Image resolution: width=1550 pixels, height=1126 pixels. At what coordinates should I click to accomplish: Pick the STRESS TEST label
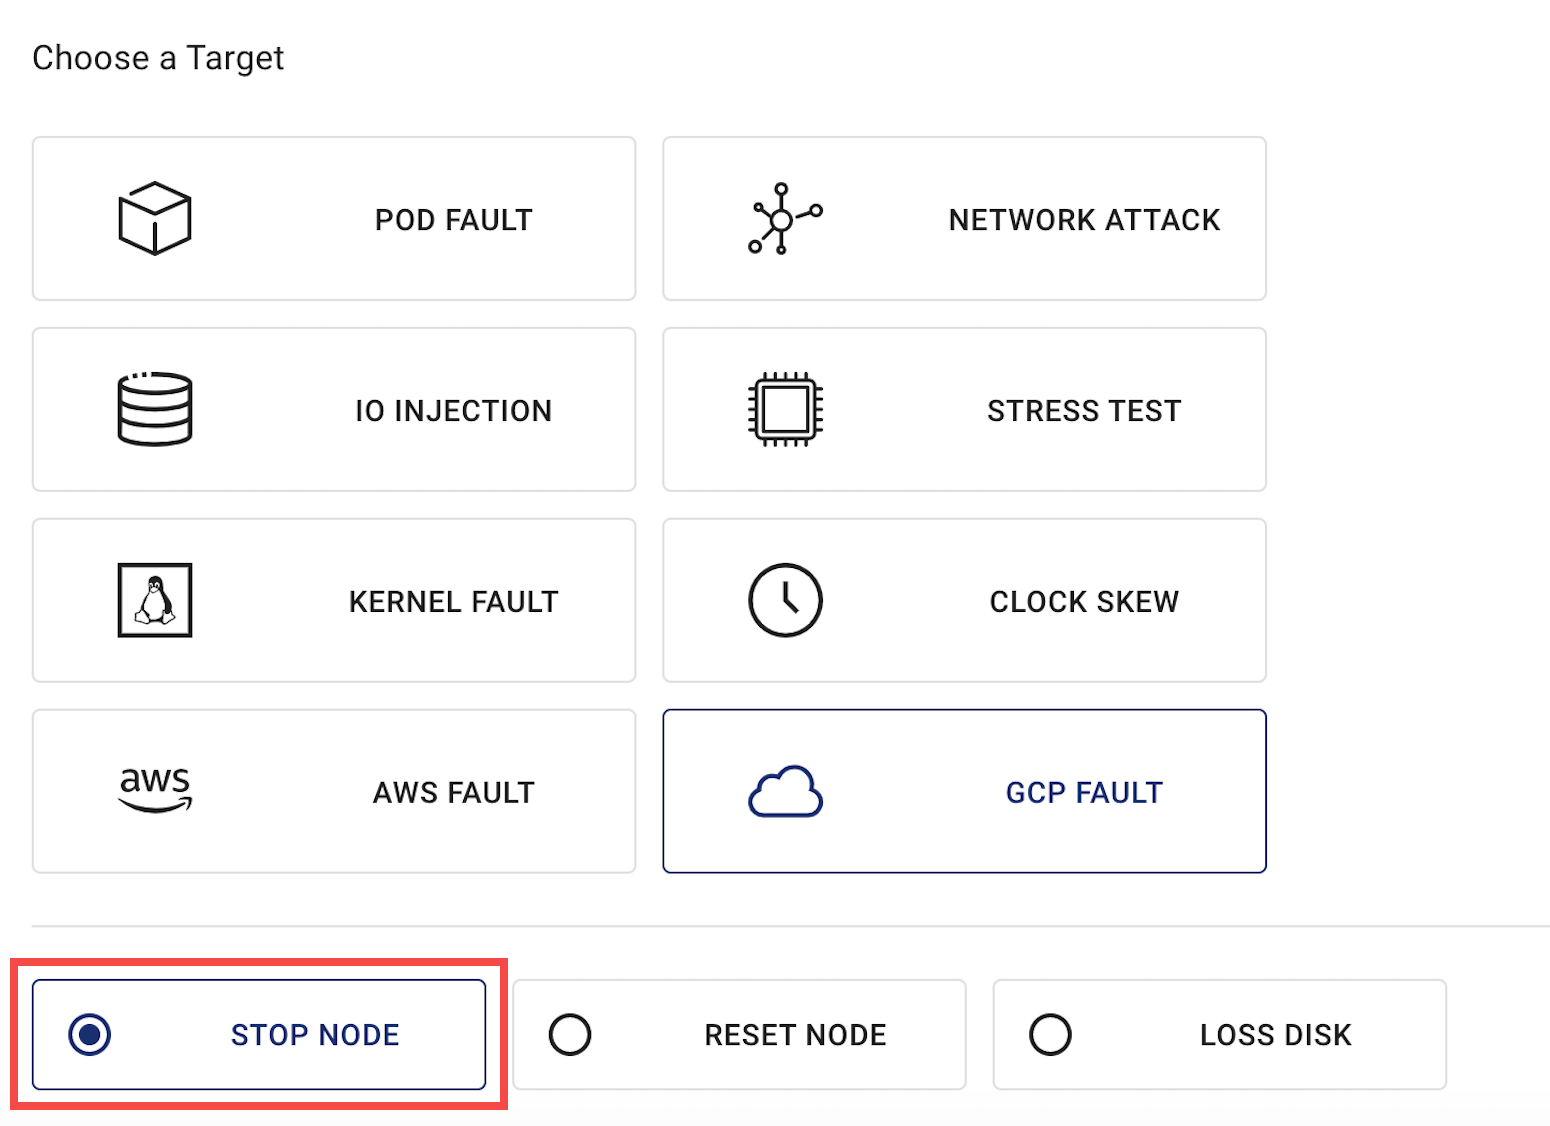click(x=1084, y=411)
